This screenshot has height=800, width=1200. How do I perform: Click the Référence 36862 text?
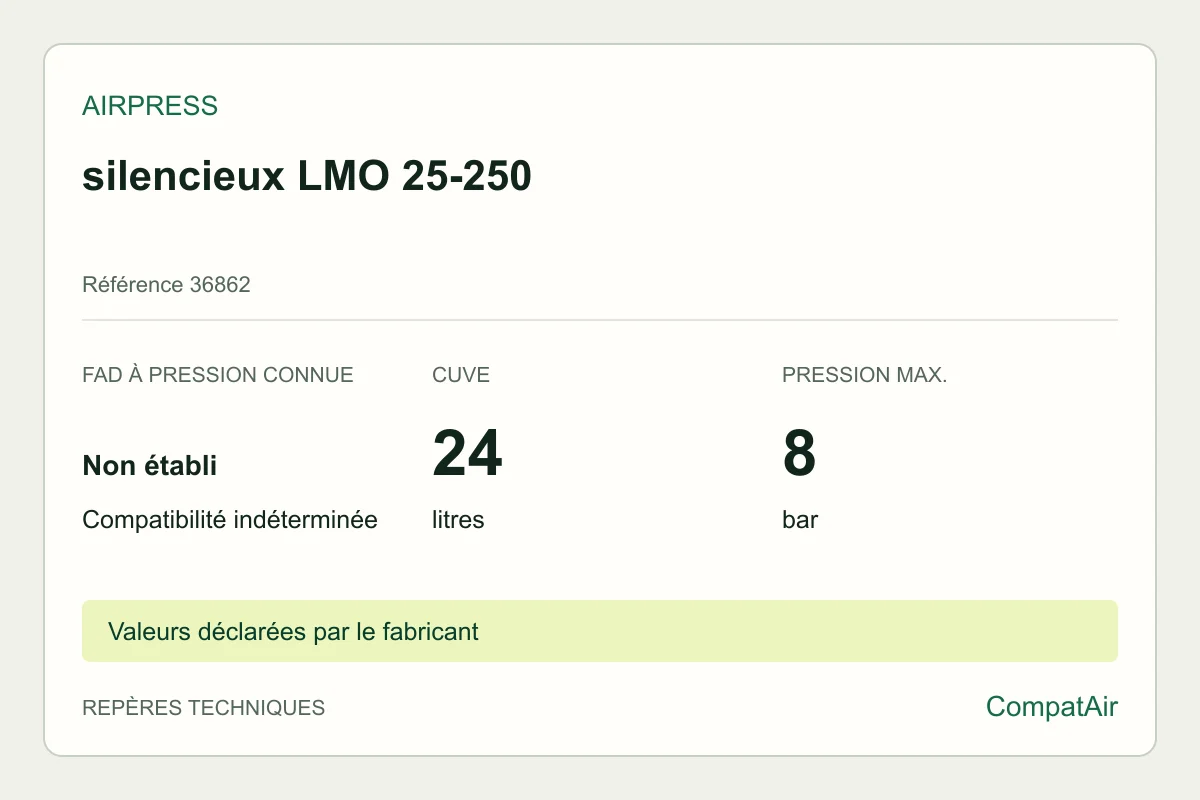pos(166,285)
